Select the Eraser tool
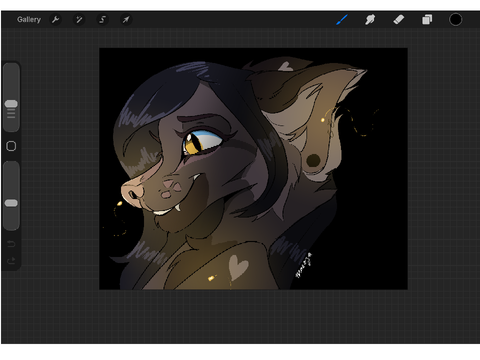 (399, 20)
